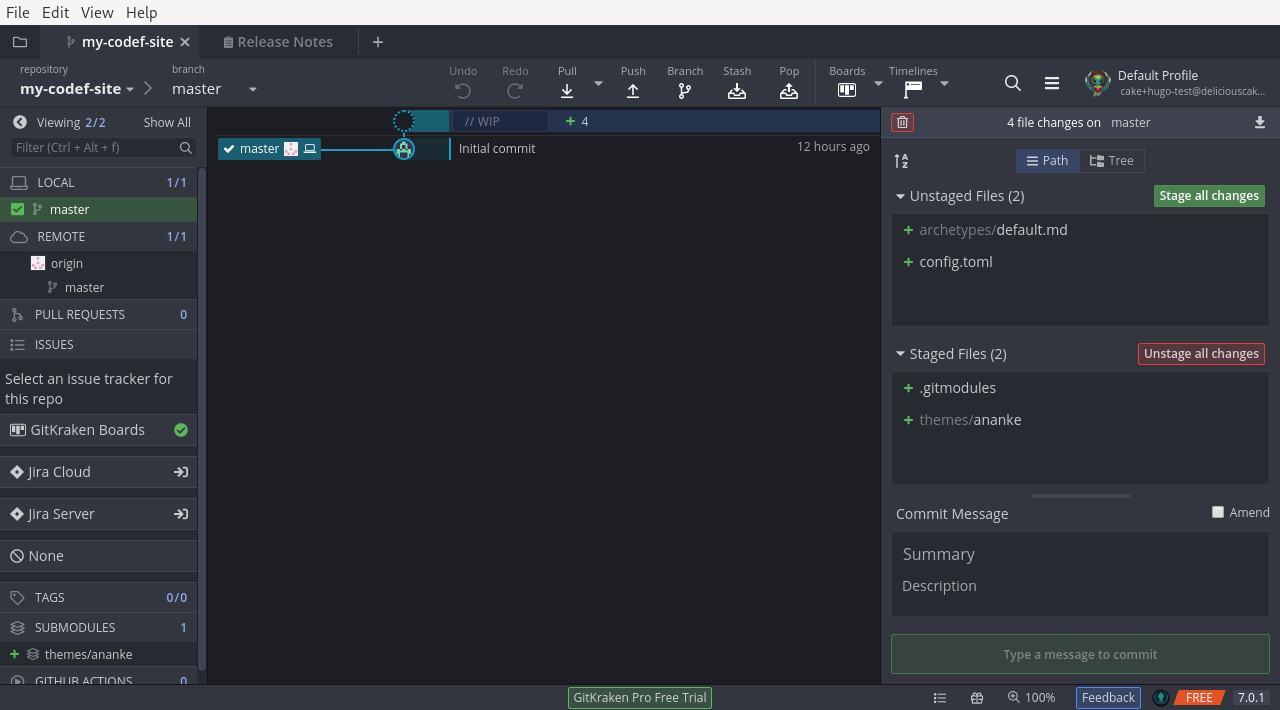1280x710 pixels.
Task: Click the back arrow beside Viewing
Action: (19, 122)
